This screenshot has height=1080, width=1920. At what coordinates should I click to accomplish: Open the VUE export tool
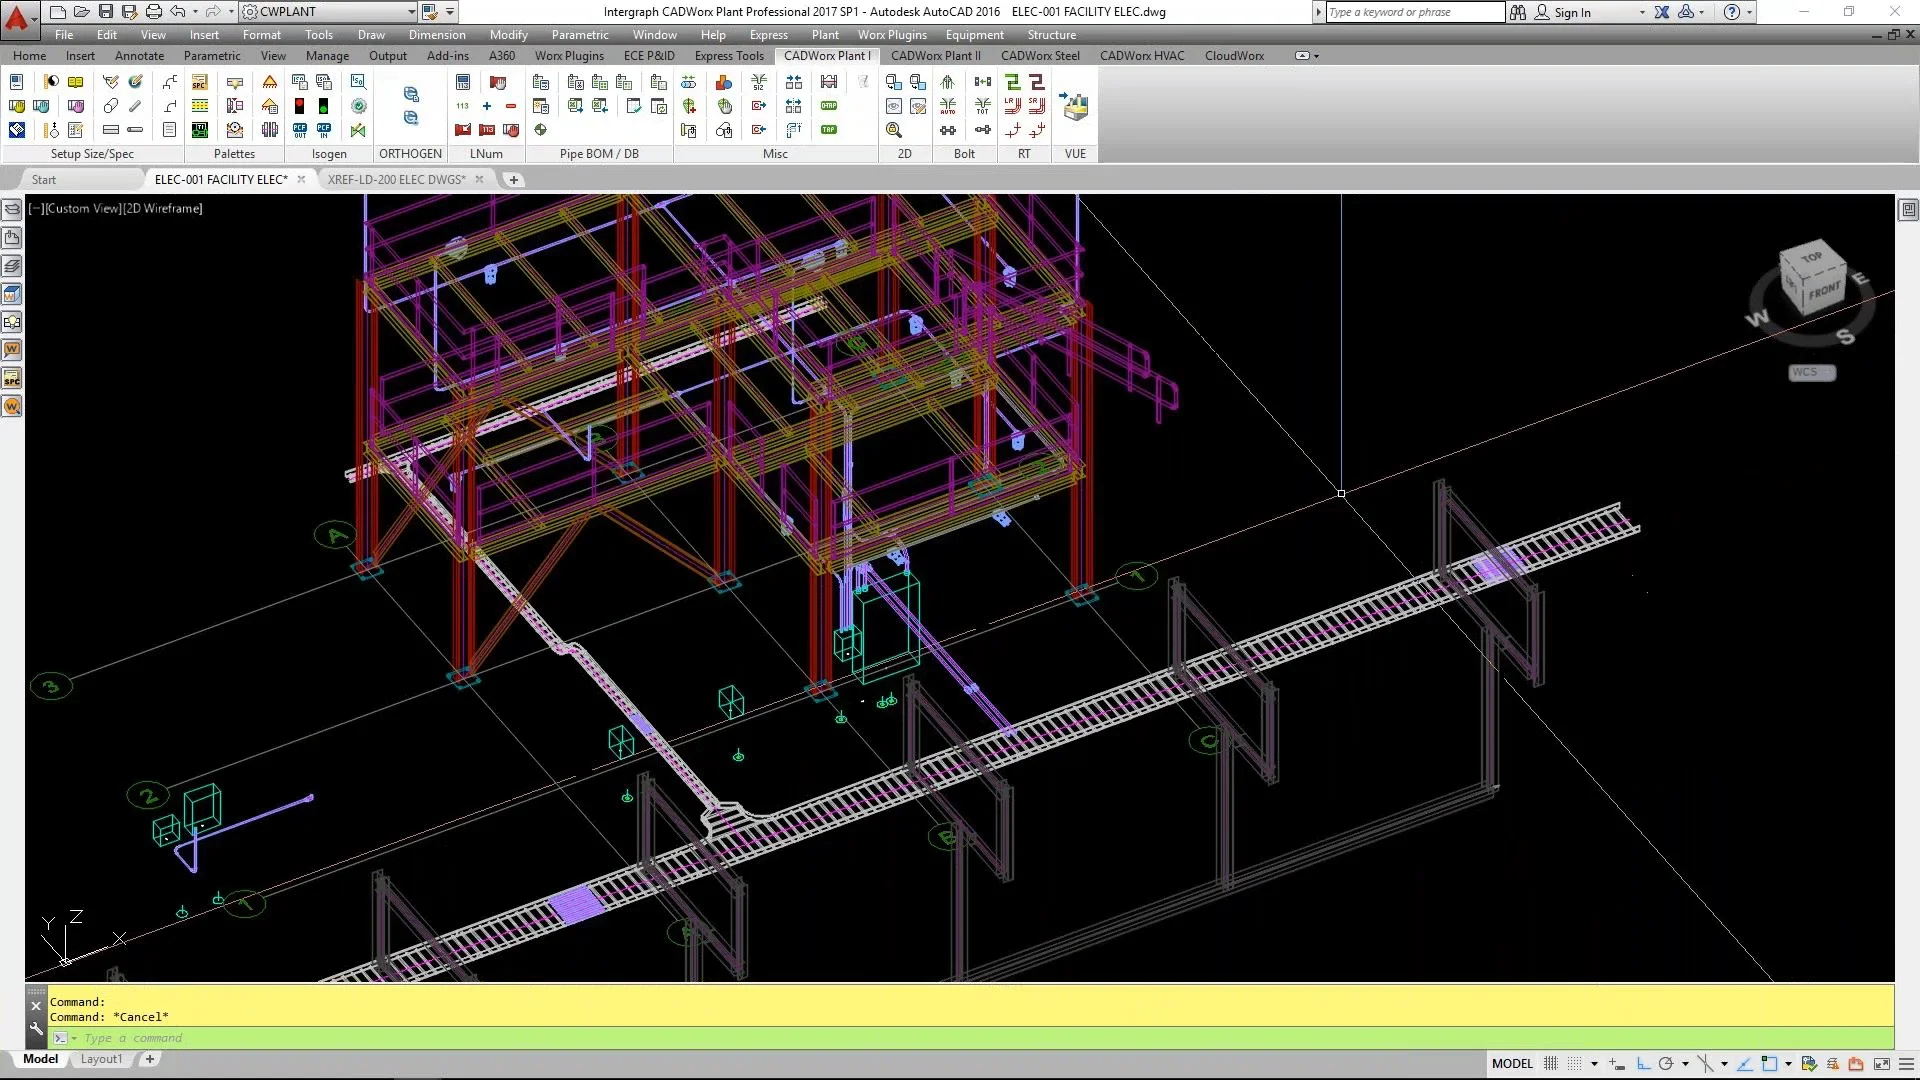pos(1075,106)
